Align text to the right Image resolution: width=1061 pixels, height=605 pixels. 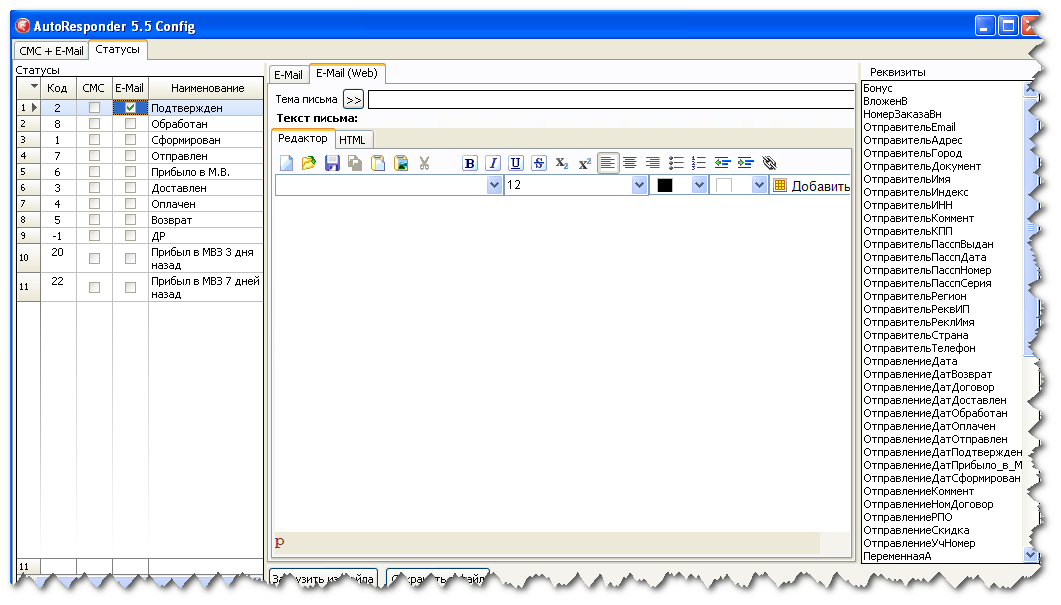pos(653,163)
